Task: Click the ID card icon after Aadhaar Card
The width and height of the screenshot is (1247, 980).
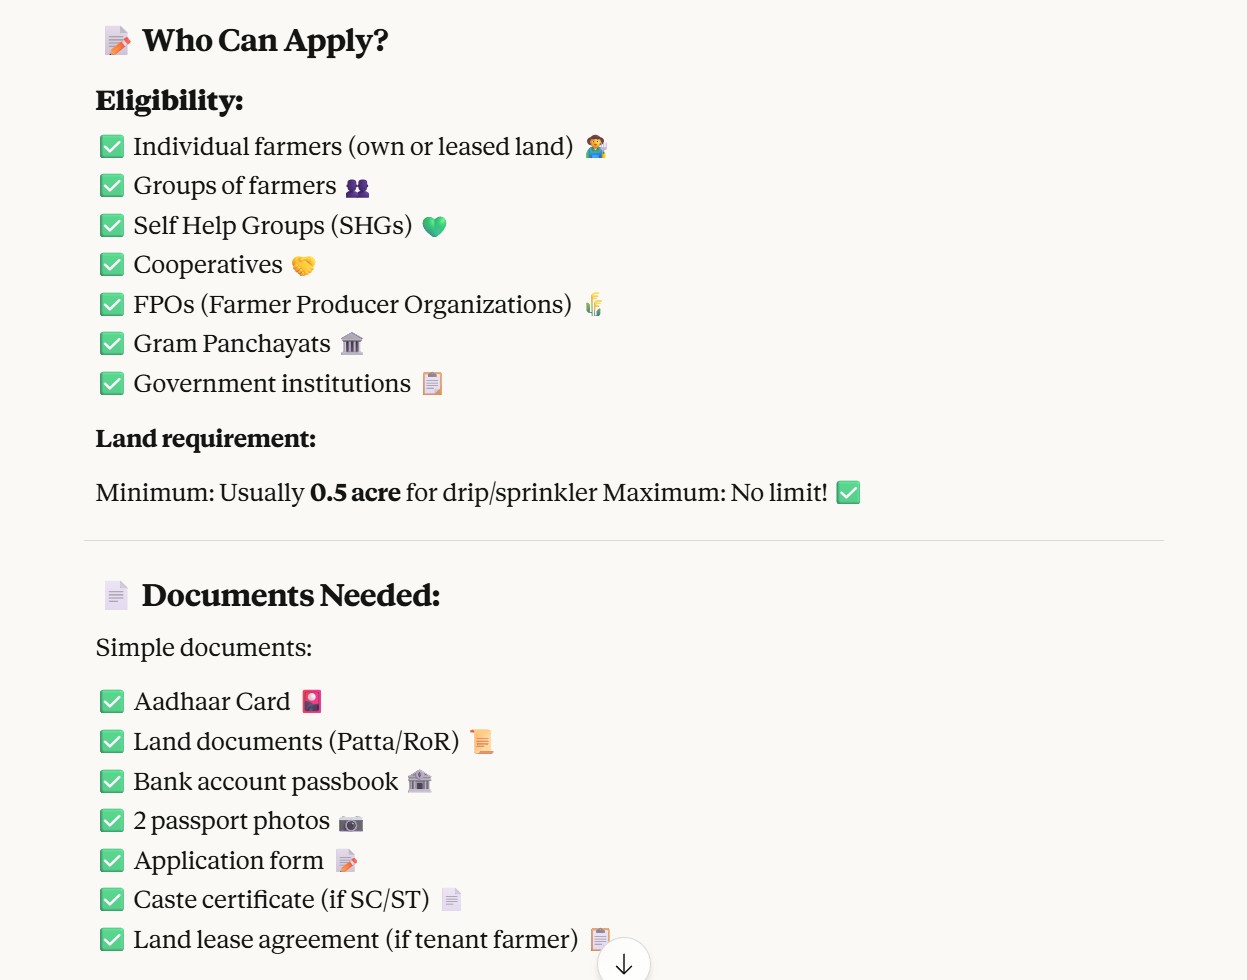Action: point(312,702)
